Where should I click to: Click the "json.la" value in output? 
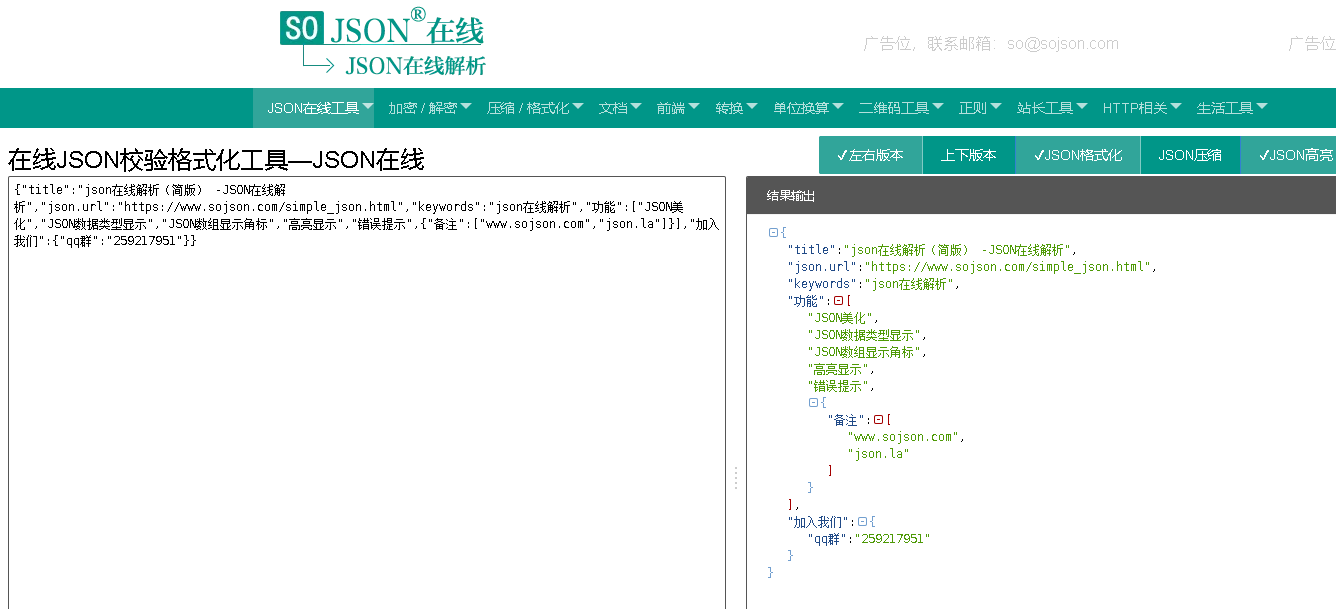pos(878,454)
